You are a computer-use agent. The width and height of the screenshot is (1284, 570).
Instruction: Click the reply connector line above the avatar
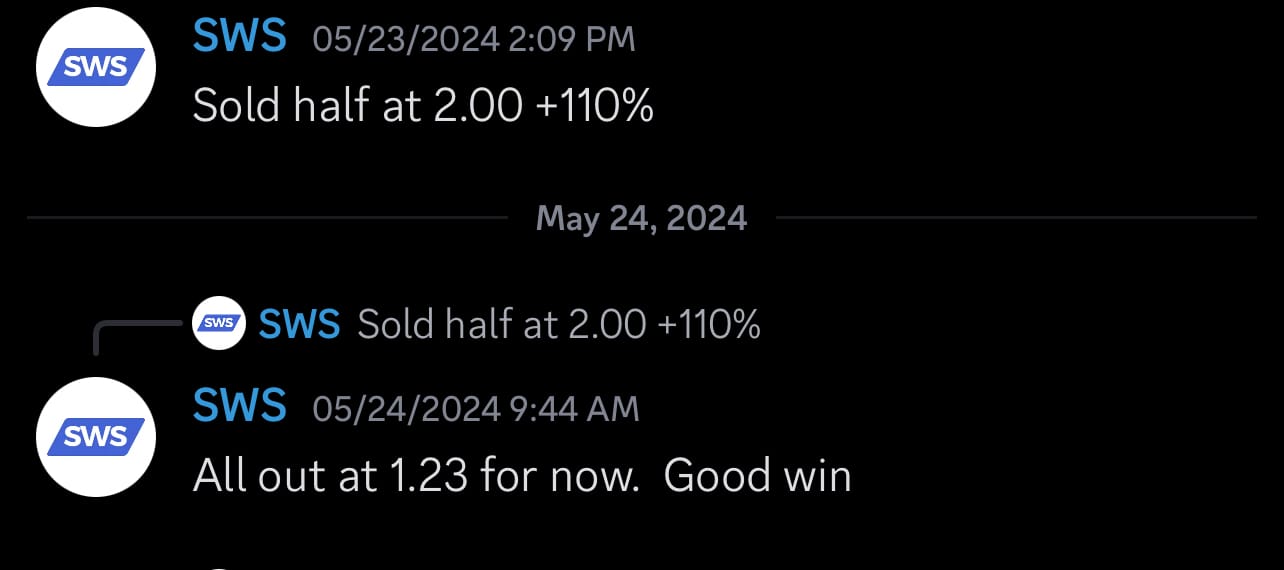140,337
